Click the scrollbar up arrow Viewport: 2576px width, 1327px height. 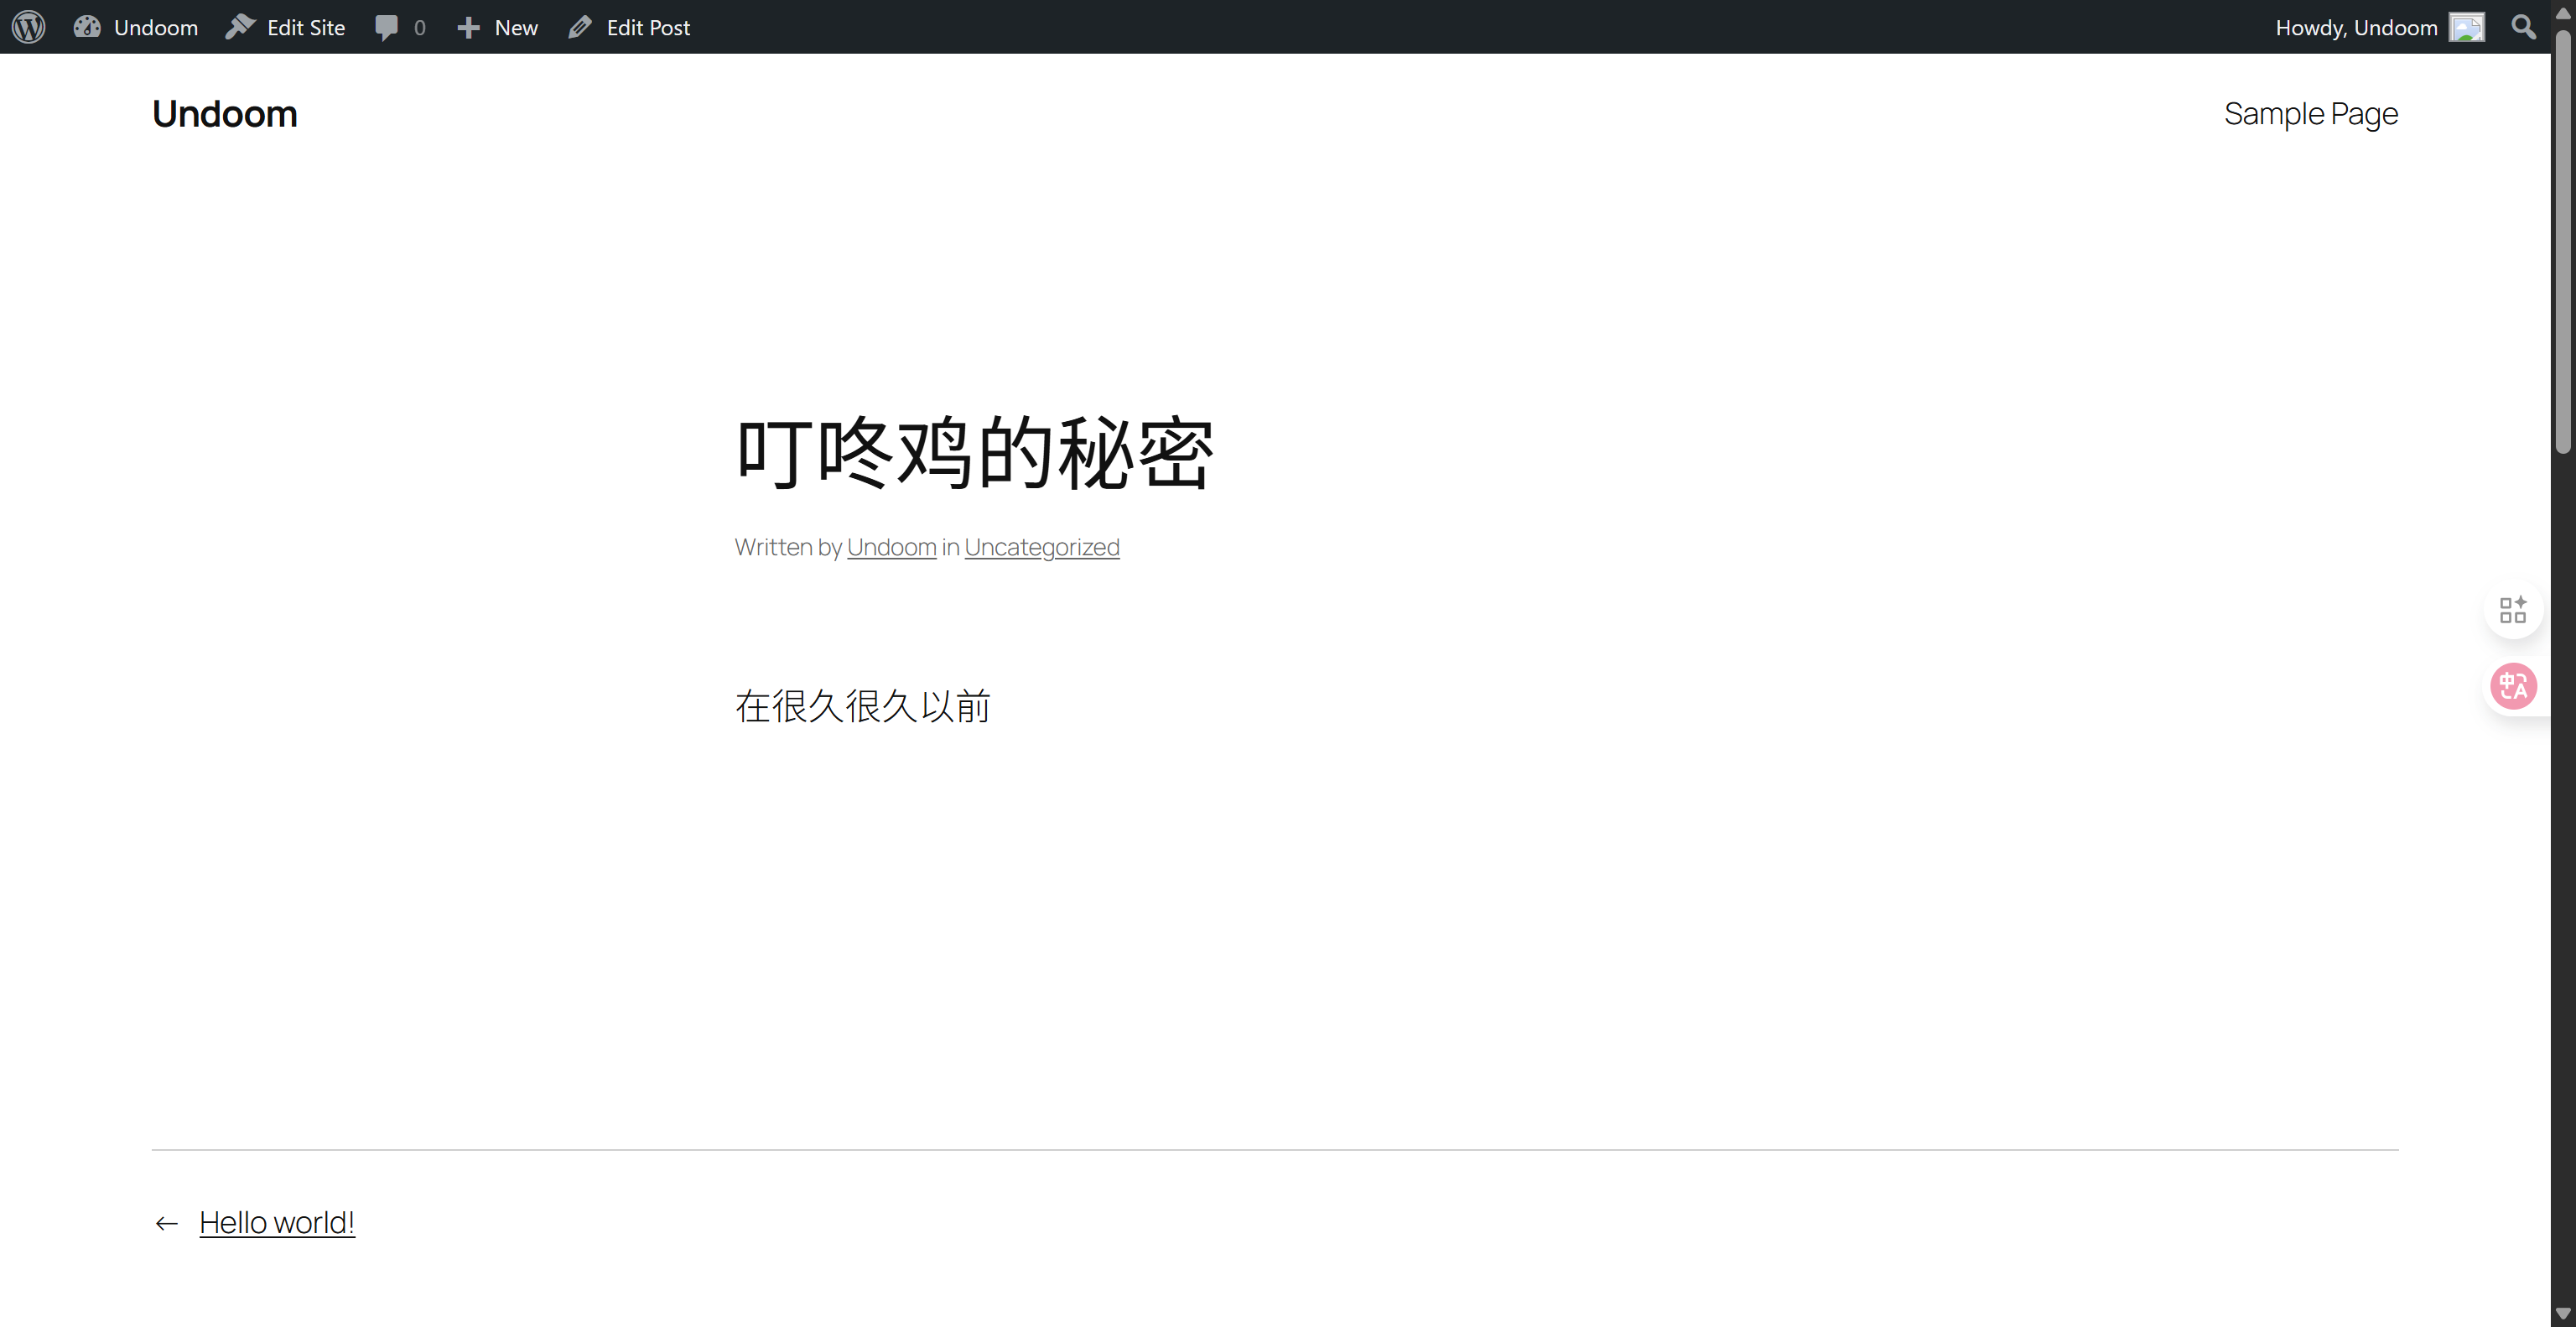point(2562,13)
